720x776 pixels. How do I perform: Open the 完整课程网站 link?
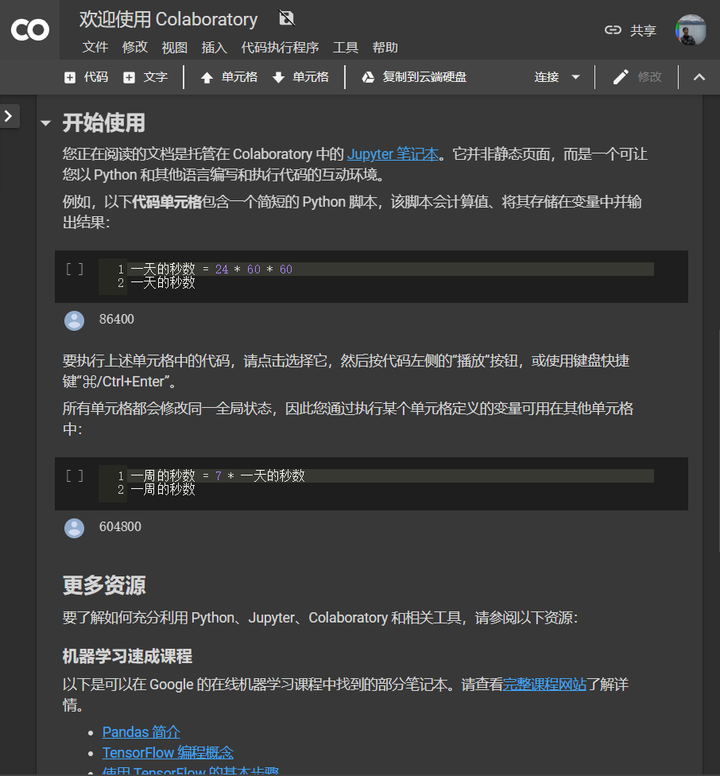pos(544,685)
